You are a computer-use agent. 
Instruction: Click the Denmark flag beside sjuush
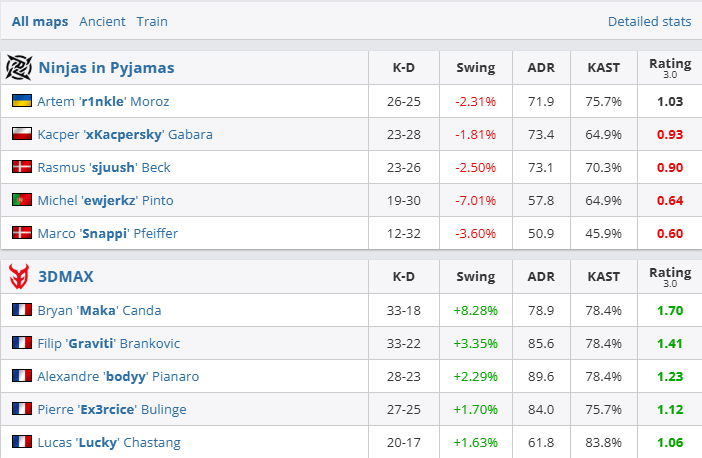[x=21, y=167]
